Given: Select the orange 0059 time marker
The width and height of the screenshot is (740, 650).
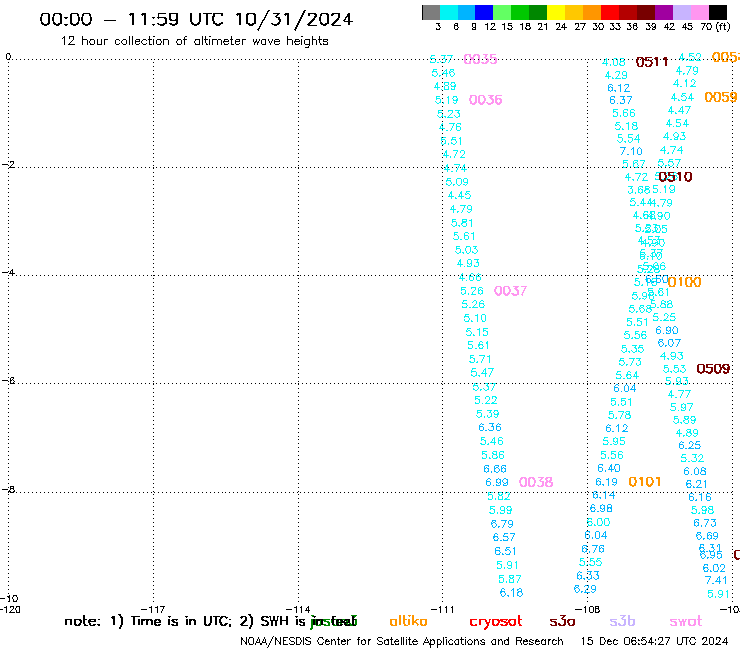Looking at the screenshot, I should [721, 97].
